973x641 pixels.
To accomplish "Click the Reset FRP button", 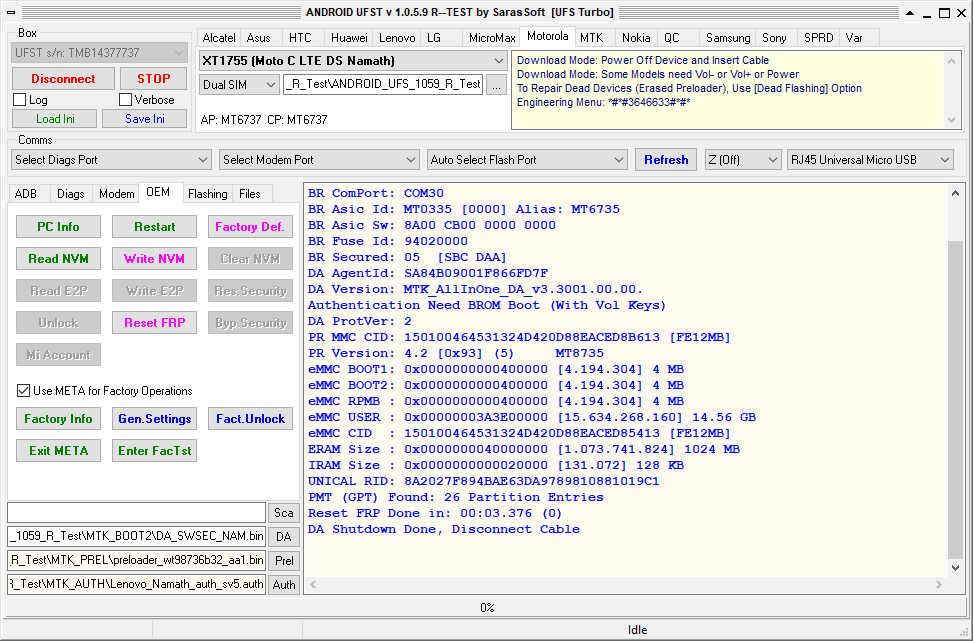I will click(155, 323).
